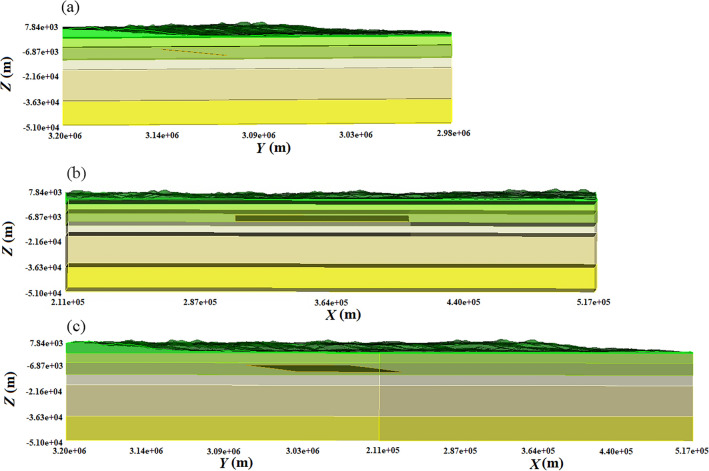This screenshot has height=471, width=709.
Task: Click the panel label (b)
Action: 76,174
